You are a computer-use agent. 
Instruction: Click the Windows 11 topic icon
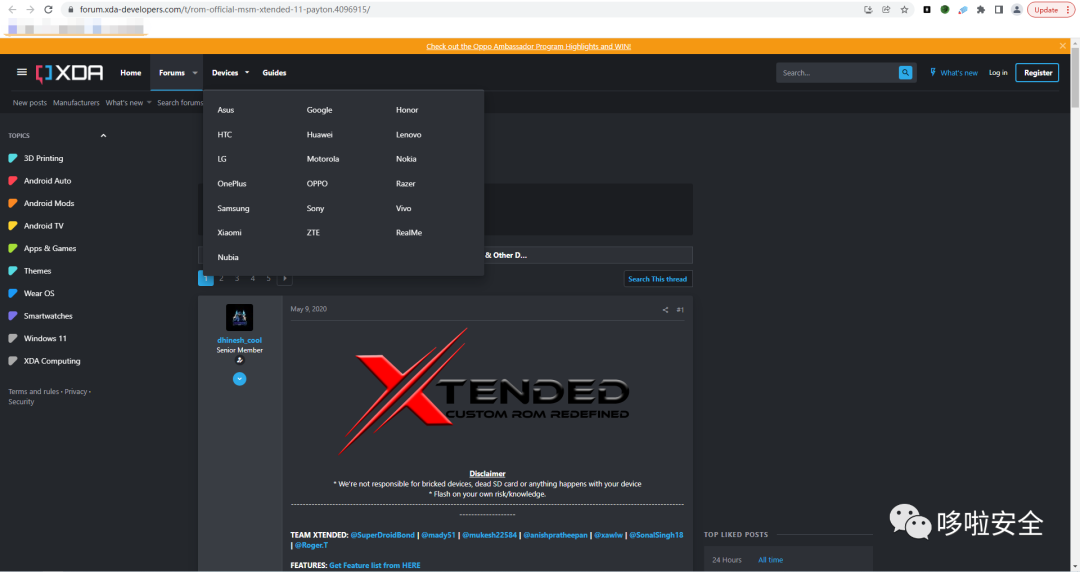[12, 338]
